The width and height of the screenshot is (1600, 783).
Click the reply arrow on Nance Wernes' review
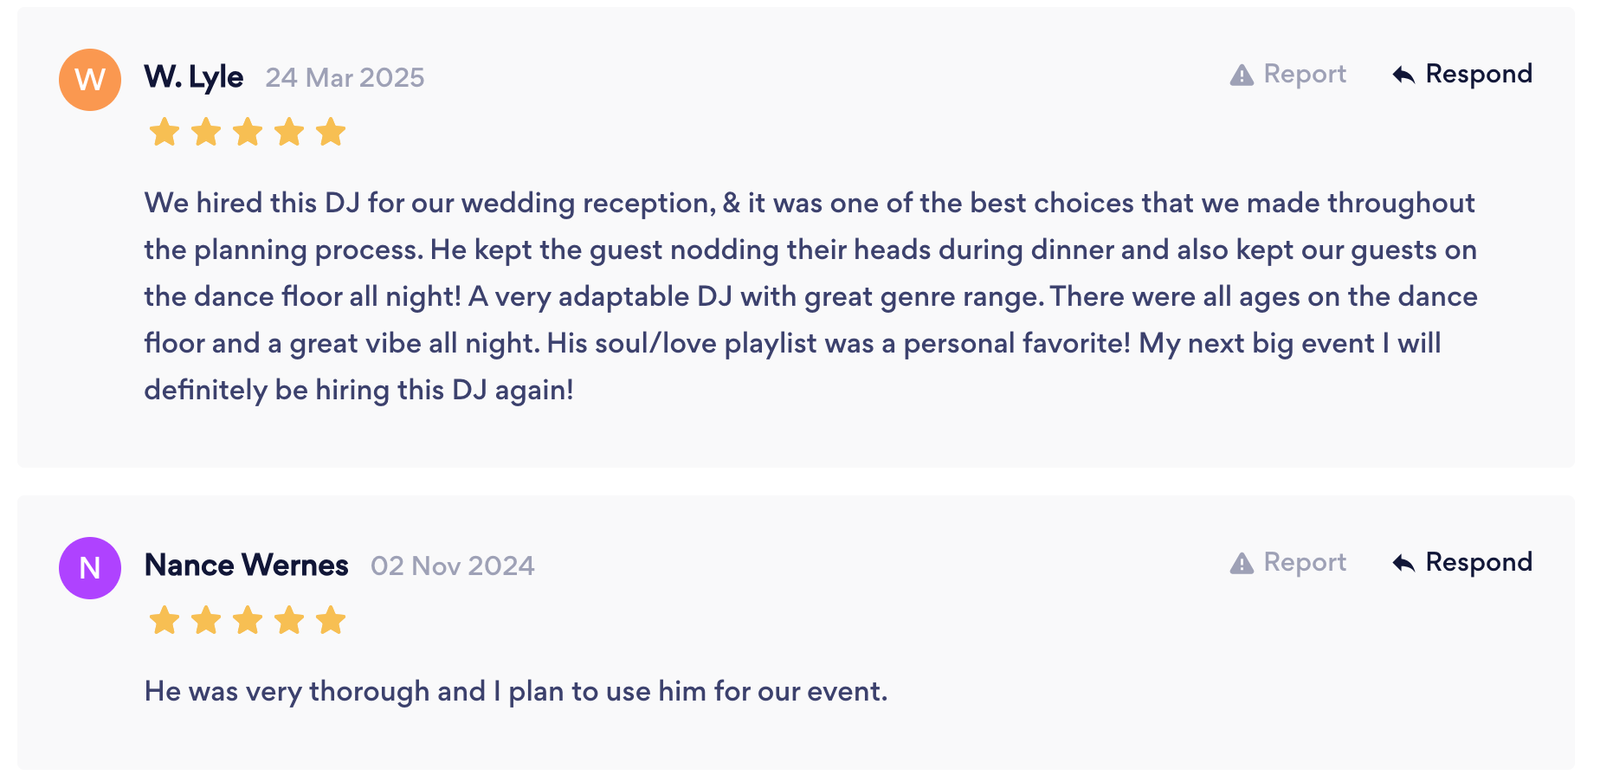click(1403, 563)
